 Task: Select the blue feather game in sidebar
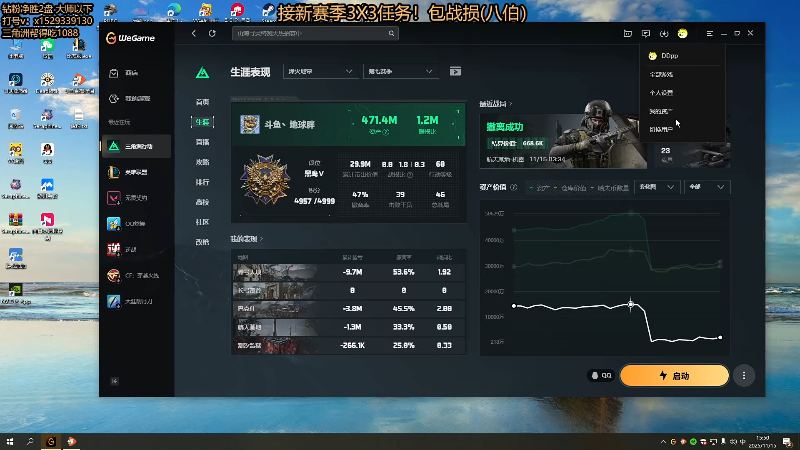136,302
